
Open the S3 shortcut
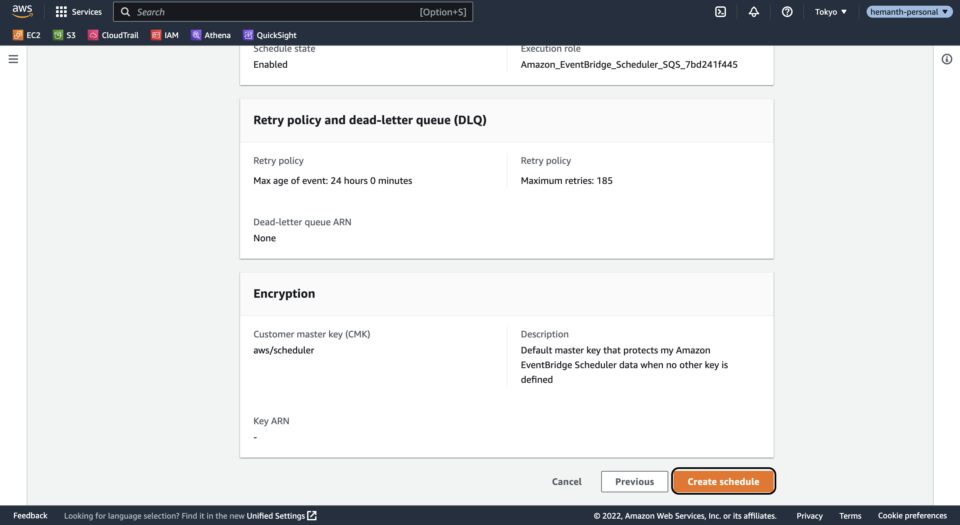pyautogui.click(x=64, y=35)
